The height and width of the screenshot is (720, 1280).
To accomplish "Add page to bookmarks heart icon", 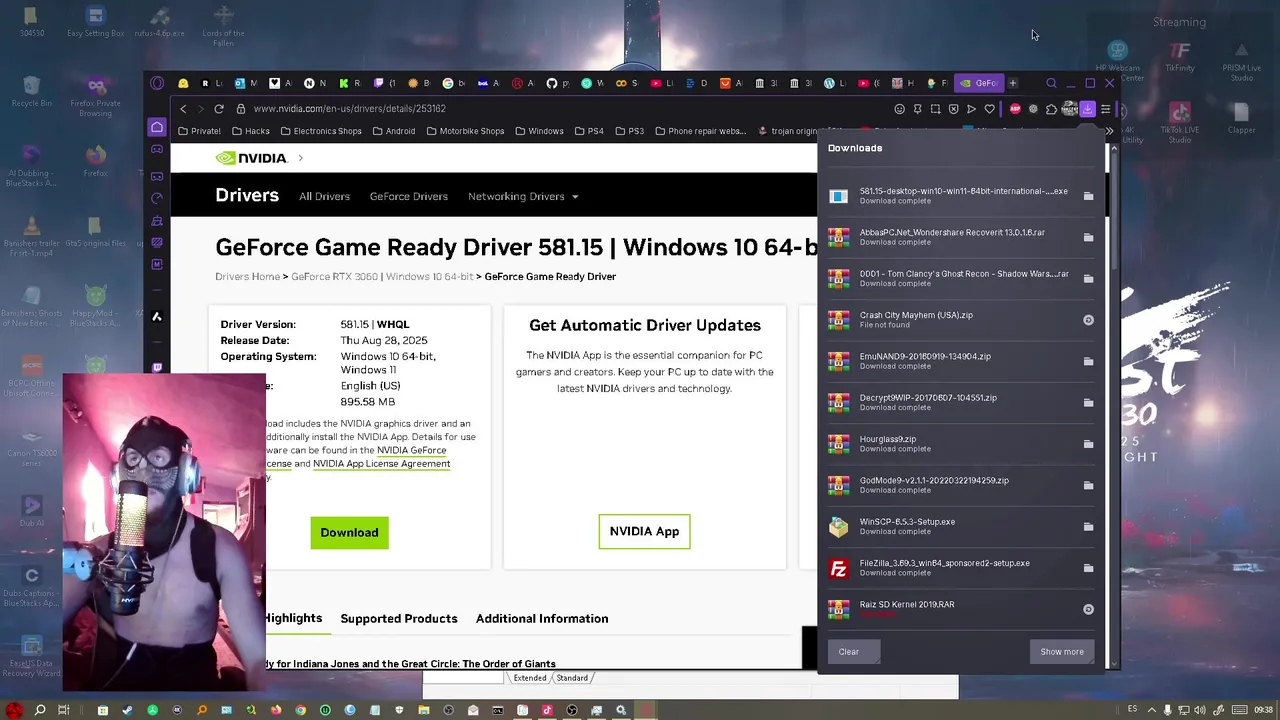I will click(990, 109).
